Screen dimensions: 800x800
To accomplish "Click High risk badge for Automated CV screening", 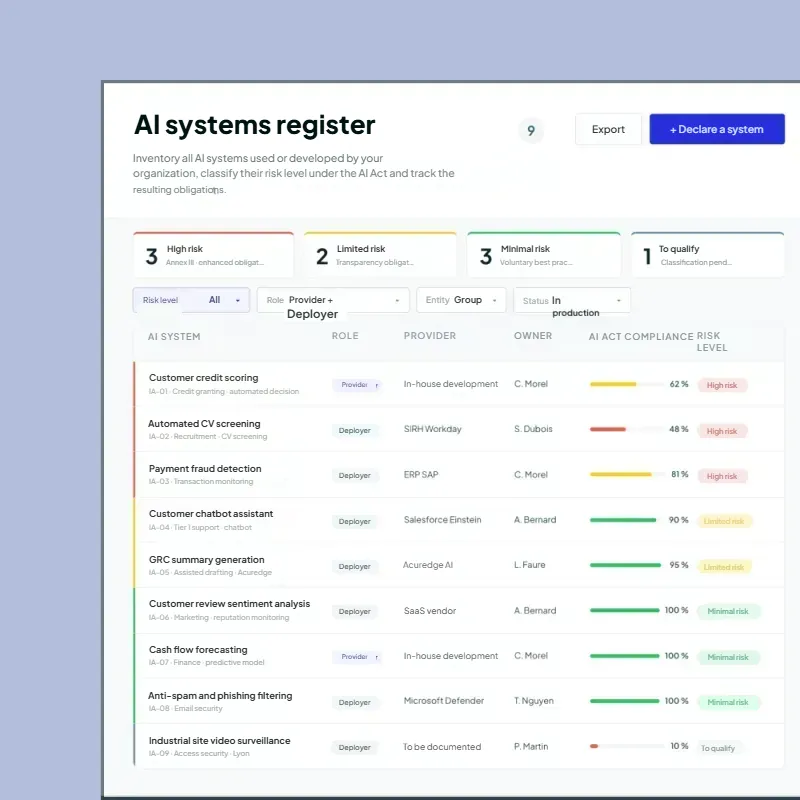I will point(722,431).
